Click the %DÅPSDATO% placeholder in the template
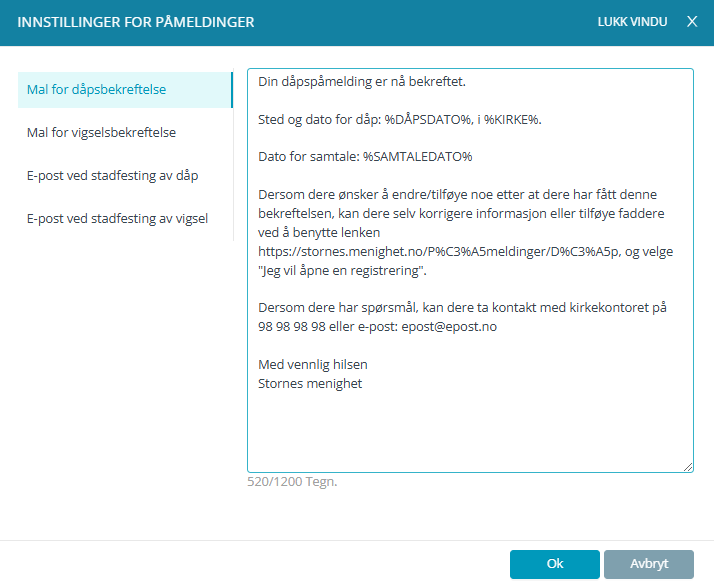This screenshot has height=586, width=714. (428, 119)
